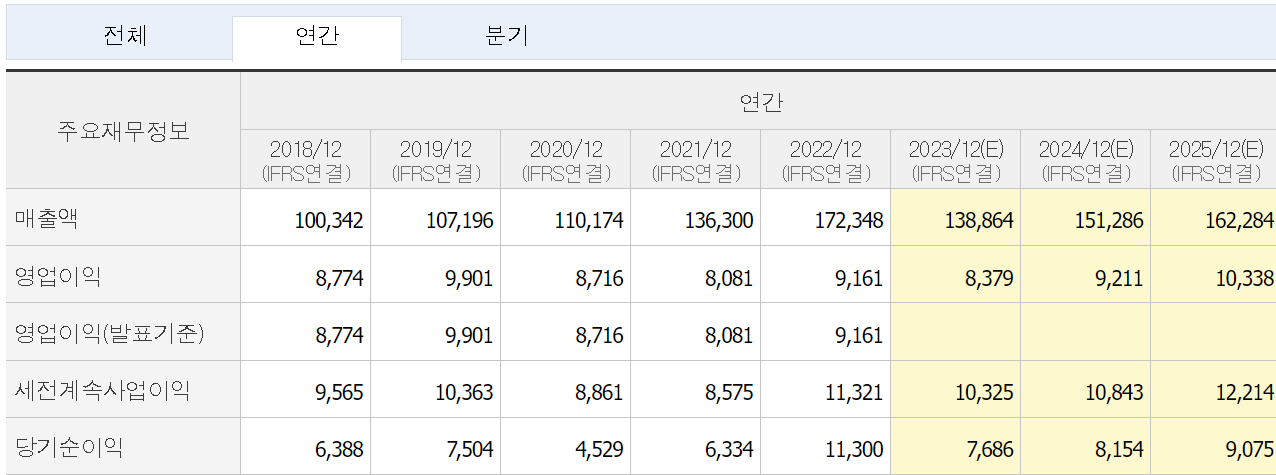The image size is (1276, 475).
Task: Click the 138,864 estimated sales value
Action: 979,220
